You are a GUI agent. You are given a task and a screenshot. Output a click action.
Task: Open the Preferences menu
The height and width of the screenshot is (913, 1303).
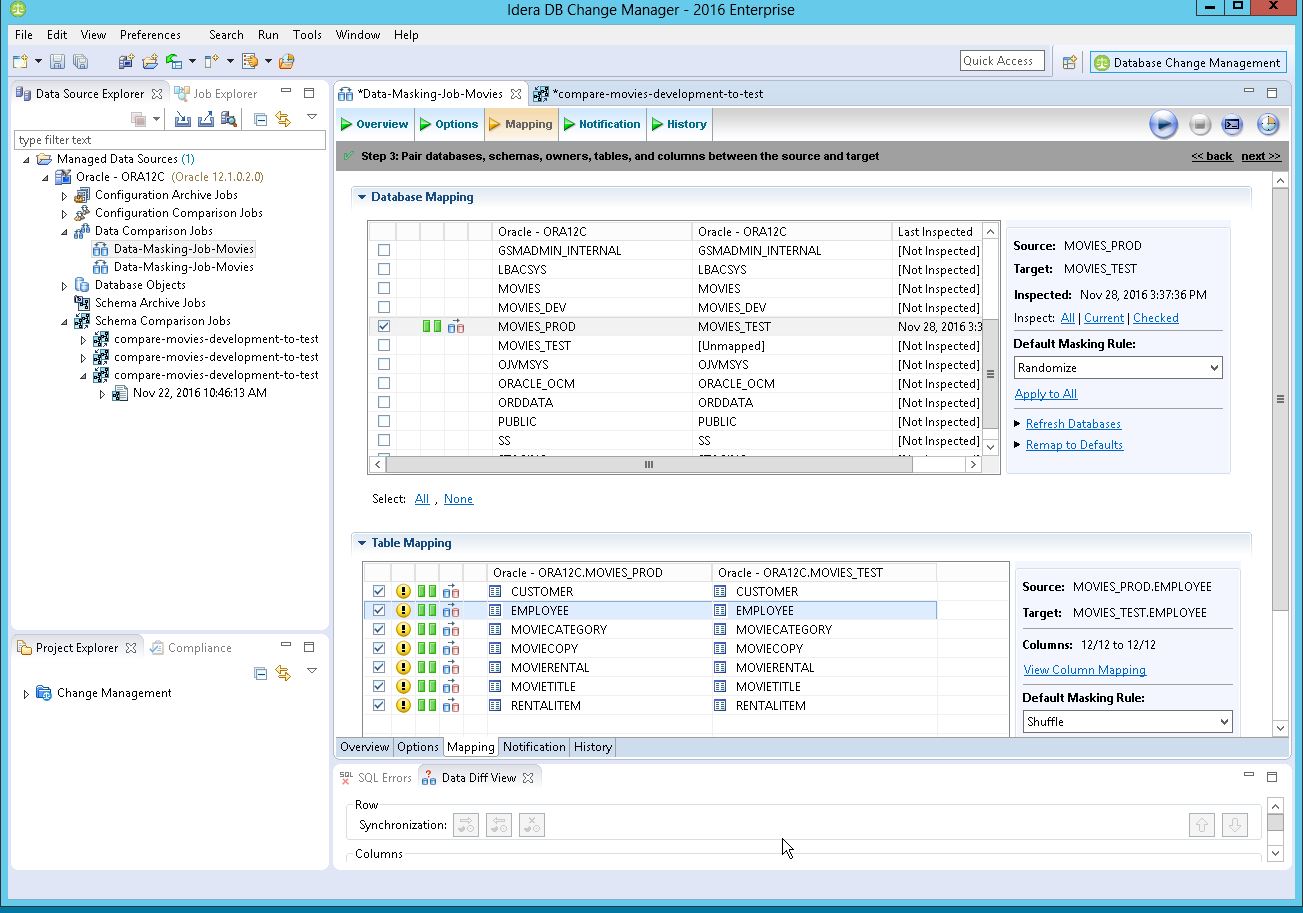(150, 34)
